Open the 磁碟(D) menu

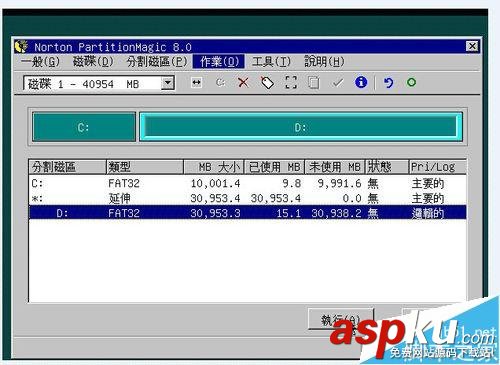[x=93, y=62]
